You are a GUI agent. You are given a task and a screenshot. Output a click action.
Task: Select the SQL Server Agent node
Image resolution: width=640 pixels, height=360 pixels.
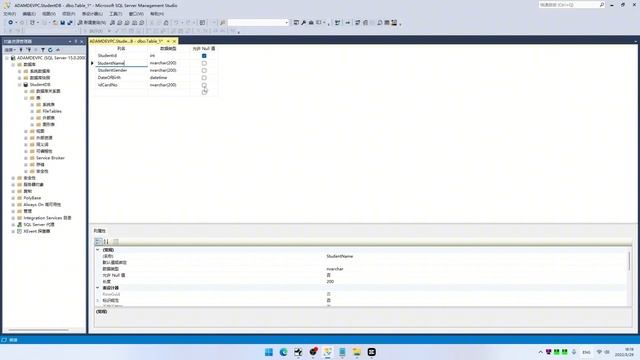(x=39, y=224)
